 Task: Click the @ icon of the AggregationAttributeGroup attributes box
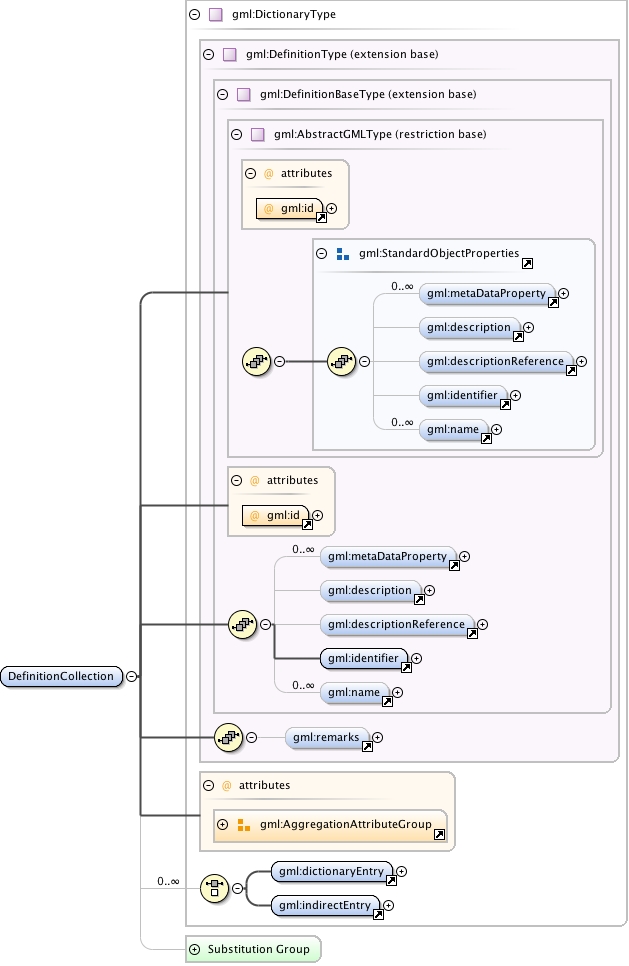227,785
